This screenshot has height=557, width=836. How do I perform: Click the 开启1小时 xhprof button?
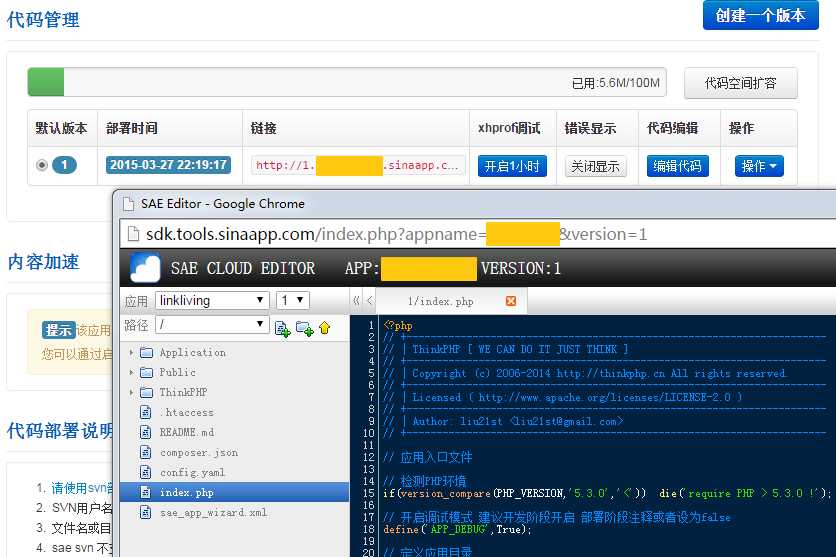[x=512, y=166]
